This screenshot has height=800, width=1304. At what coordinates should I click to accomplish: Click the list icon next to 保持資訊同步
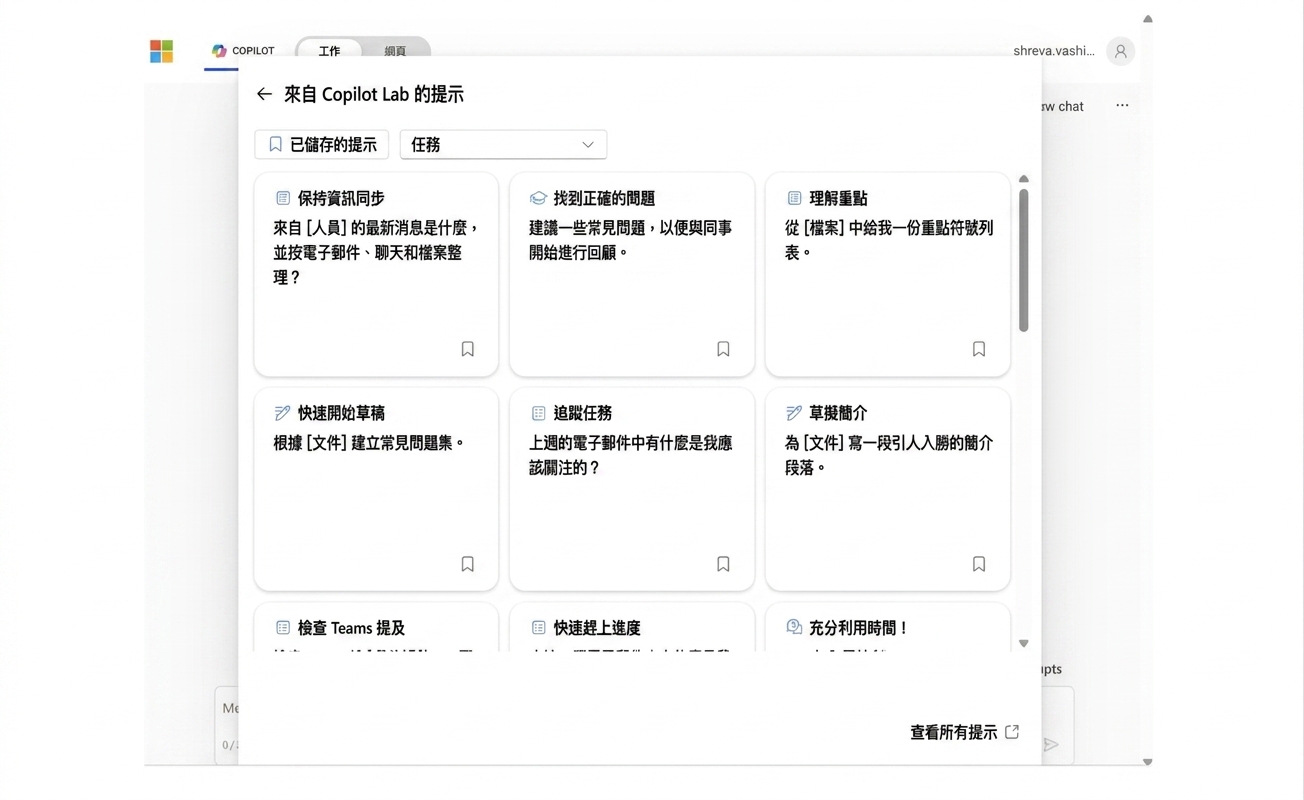(x=283, y=198)
